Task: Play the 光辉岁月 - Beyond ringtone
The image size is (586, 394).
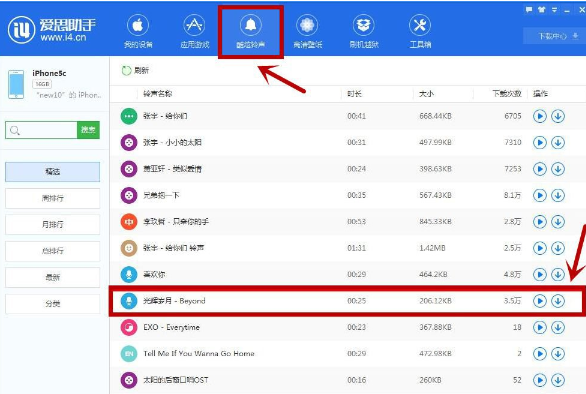Action: (540, 301)
